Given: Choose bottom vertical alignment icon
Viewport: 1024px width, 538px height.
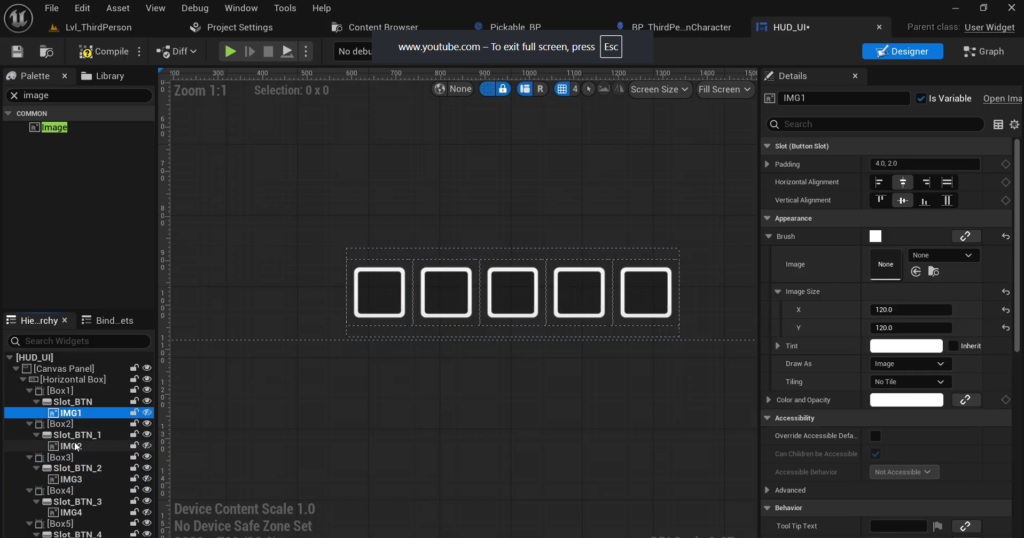Looking at the screenshot, I should tap(925, 200).
